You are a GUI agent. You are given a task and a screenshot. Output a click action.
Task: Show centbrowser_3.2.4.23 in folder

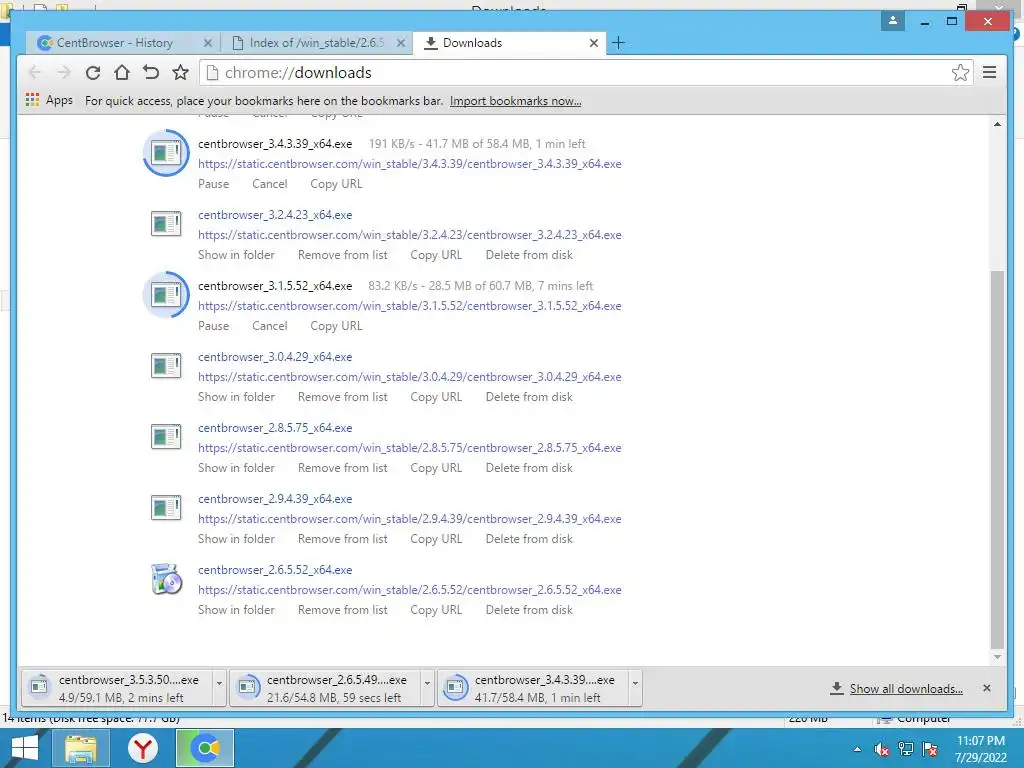point(236,255)
